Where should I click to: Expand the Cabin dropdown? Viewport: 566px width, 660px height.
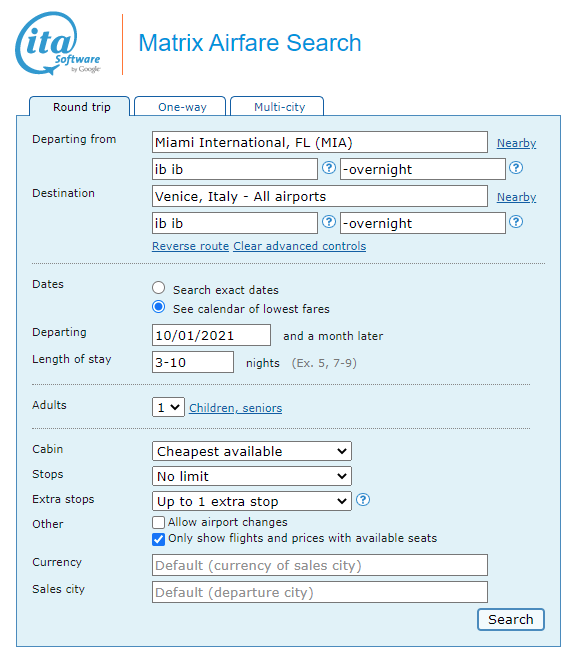pos(252,451)
